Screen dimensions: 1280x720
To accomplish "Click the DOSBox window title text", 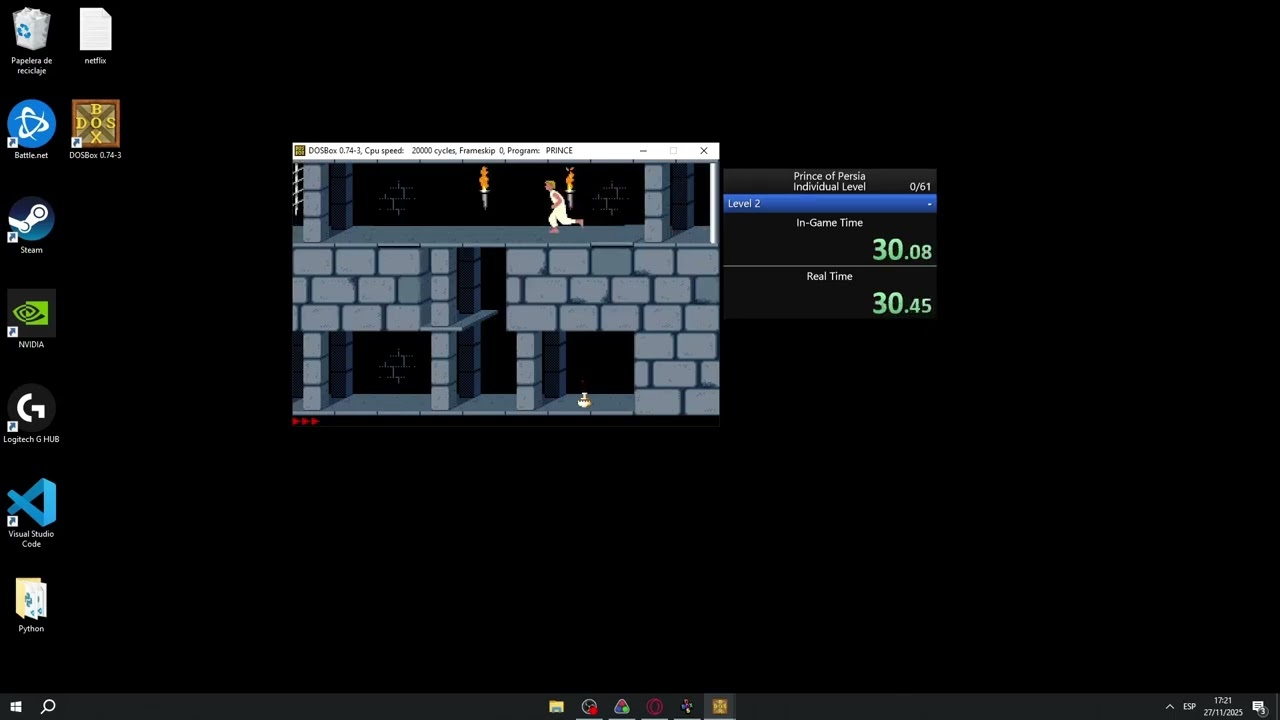I will click(440, 151).
